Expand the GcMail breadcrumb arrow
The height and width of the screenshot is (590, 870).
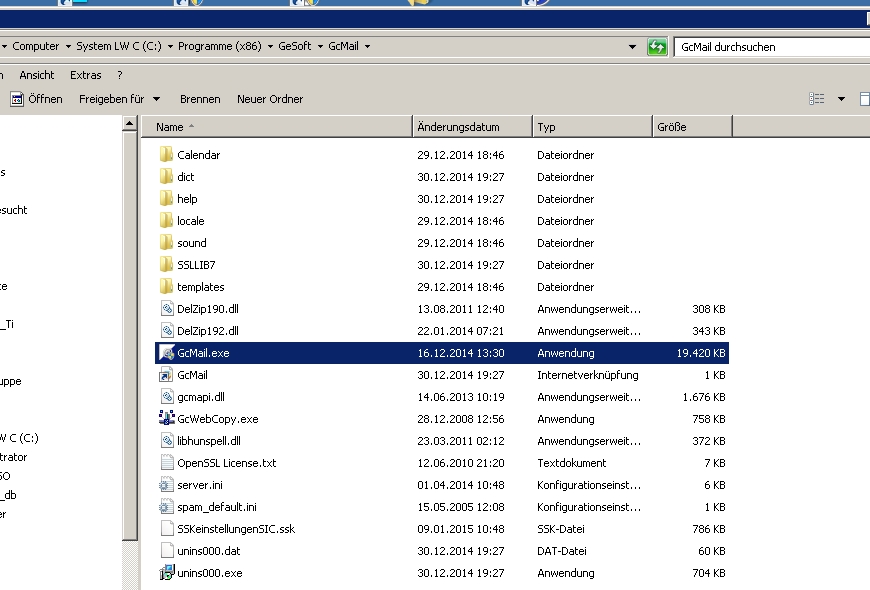367,46
